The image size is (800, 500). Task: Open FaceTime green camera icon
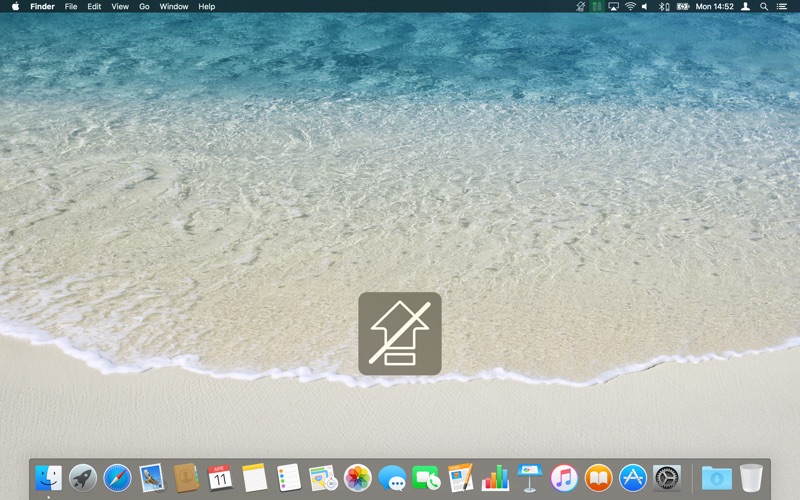pyautogui.click(x=426, y=478)
